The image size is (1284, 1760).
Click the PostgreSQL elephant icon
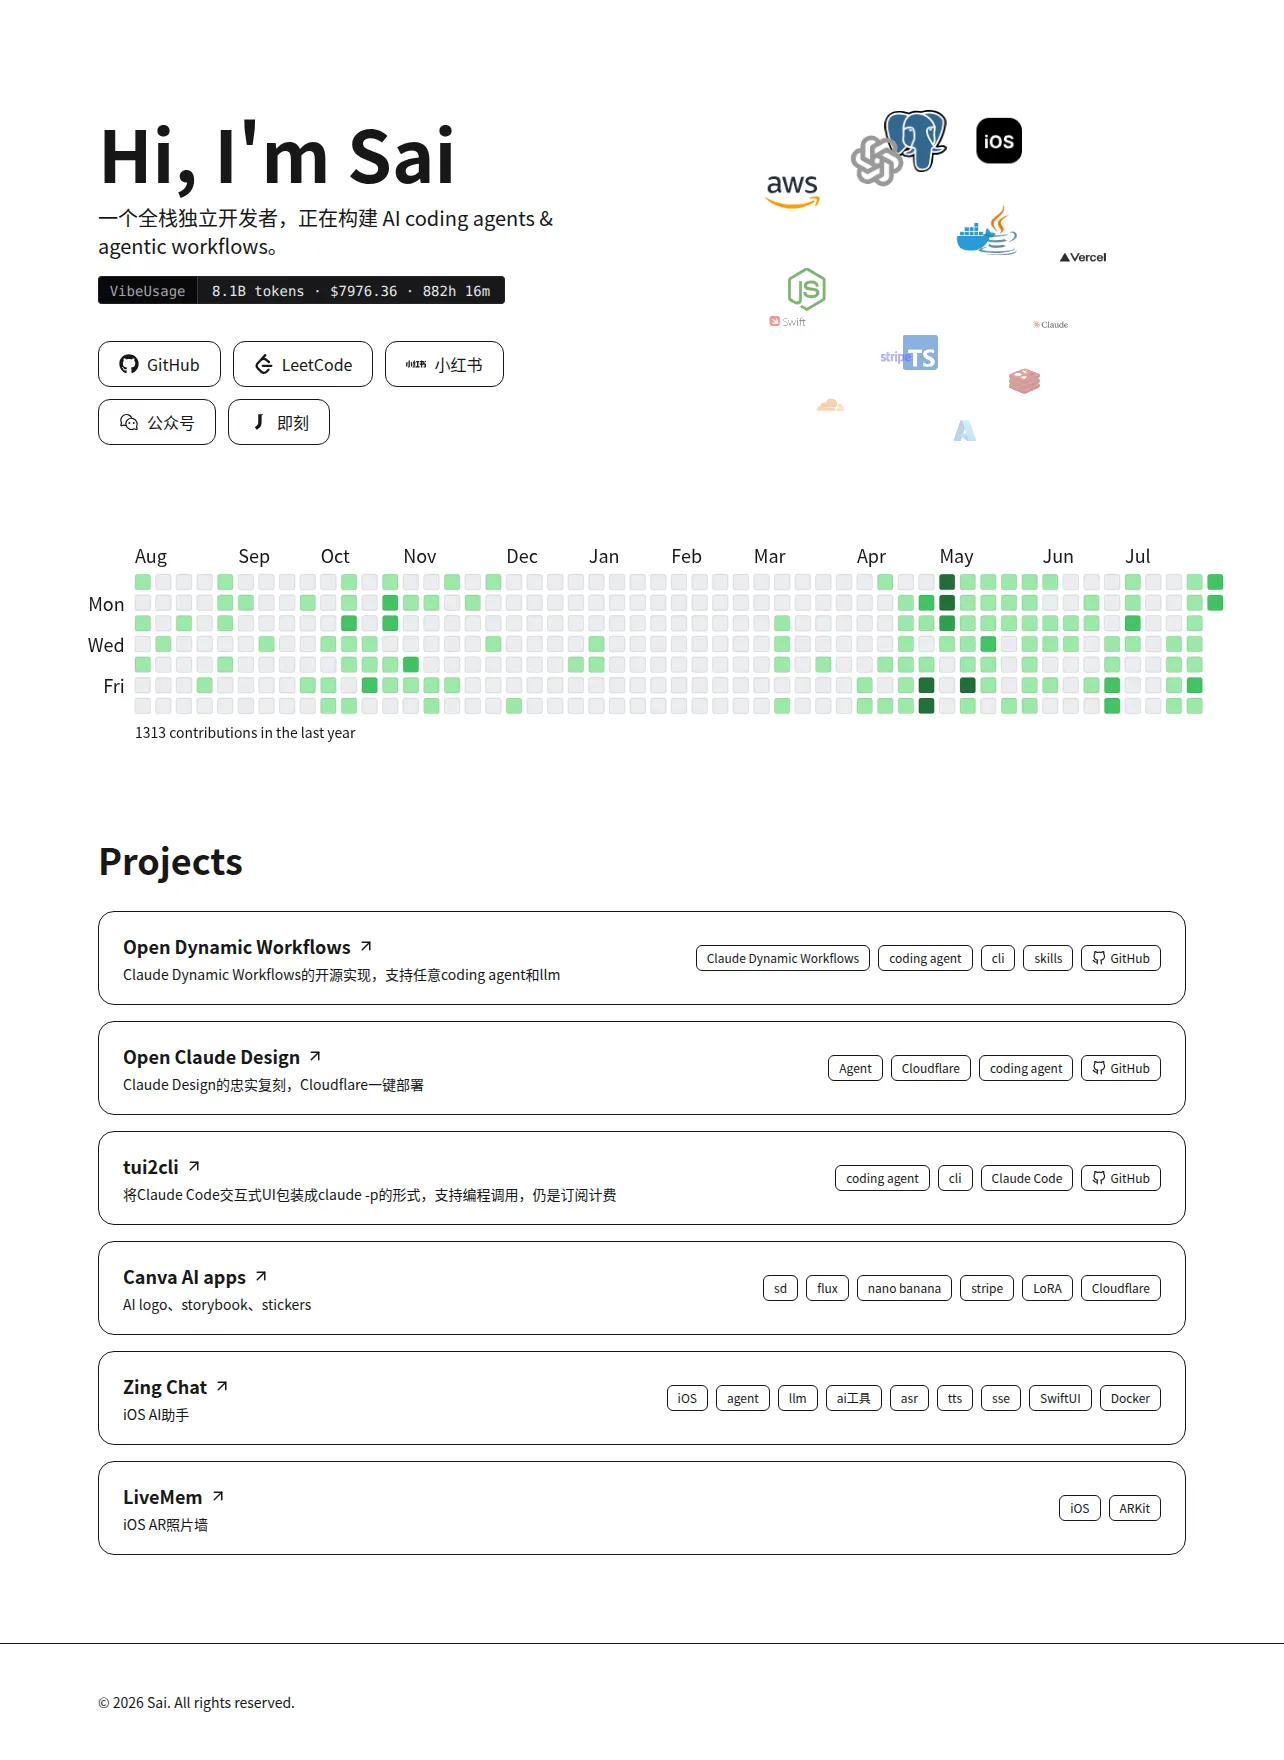coord(917,140)
